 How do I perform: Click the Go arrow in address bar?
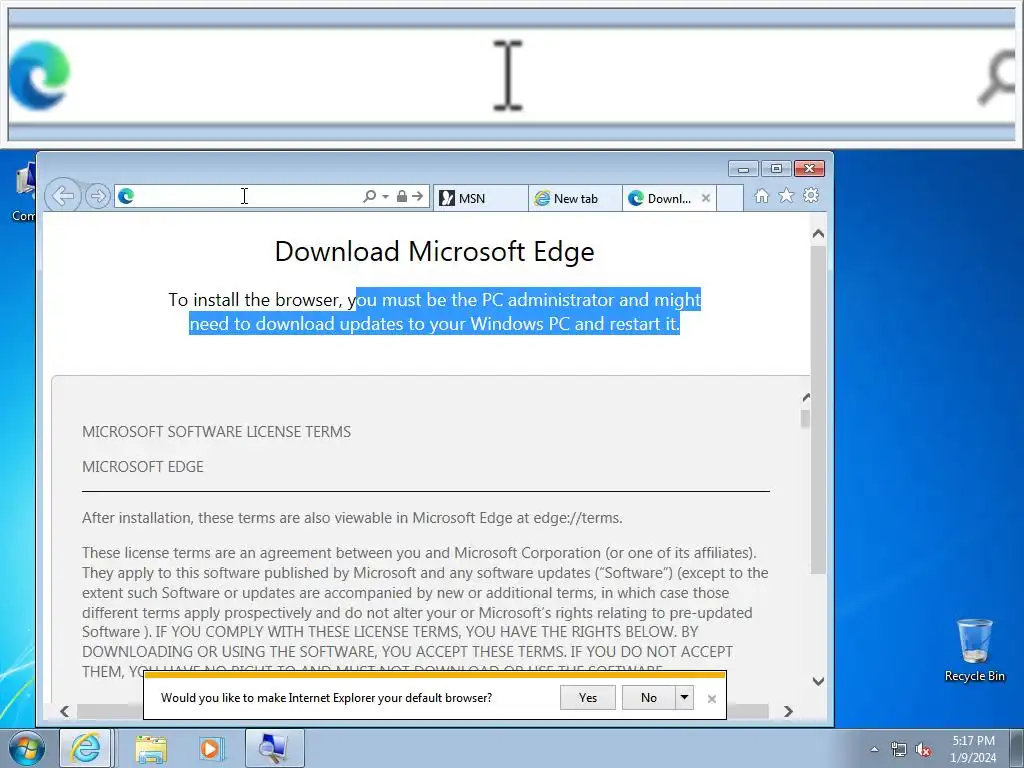[417, 196]
